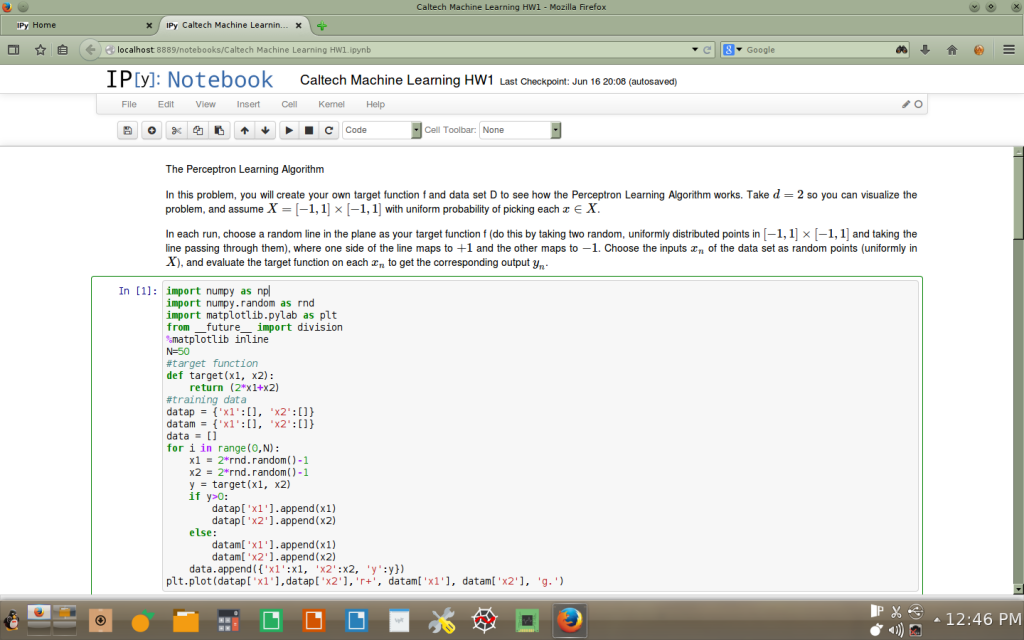Go to the Firefox home page icon

[951, 49]
